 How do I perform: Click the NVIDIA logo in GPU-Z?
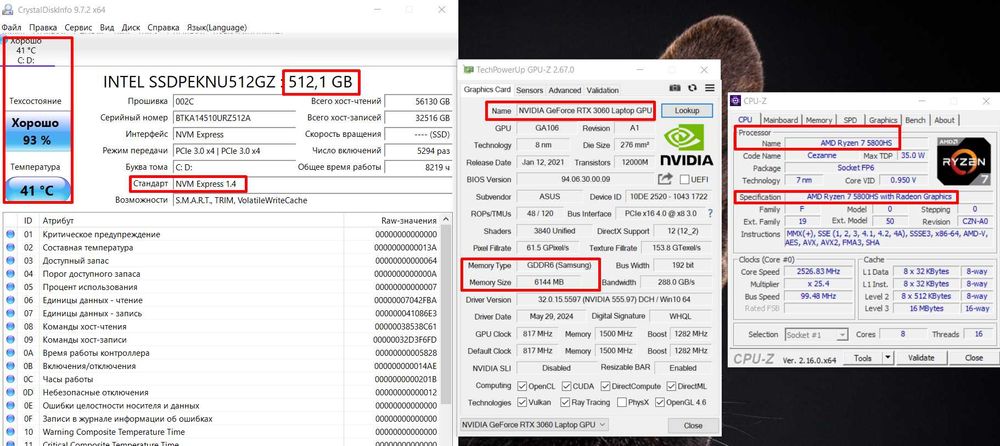click(x=686, y=144)
